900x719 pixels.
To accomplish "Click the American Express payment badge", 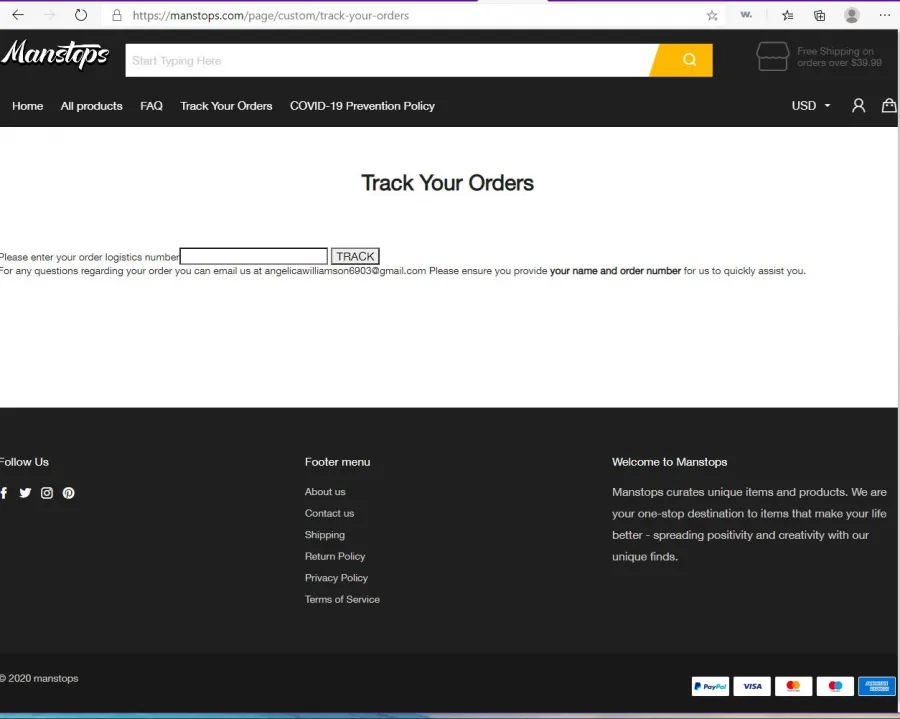I will [876, 686].
